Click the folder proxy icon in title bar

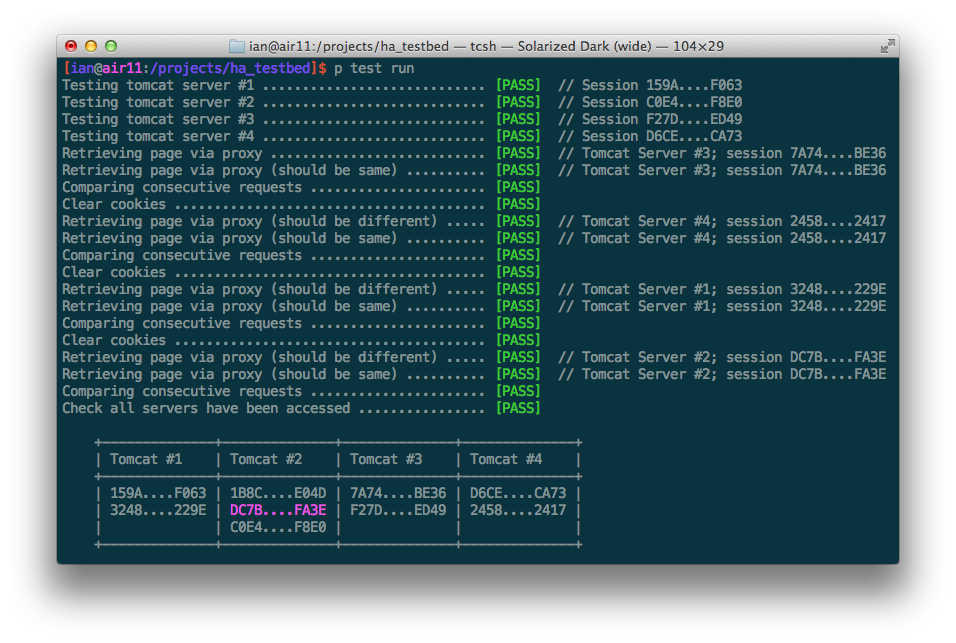click(x=237, y=46)
